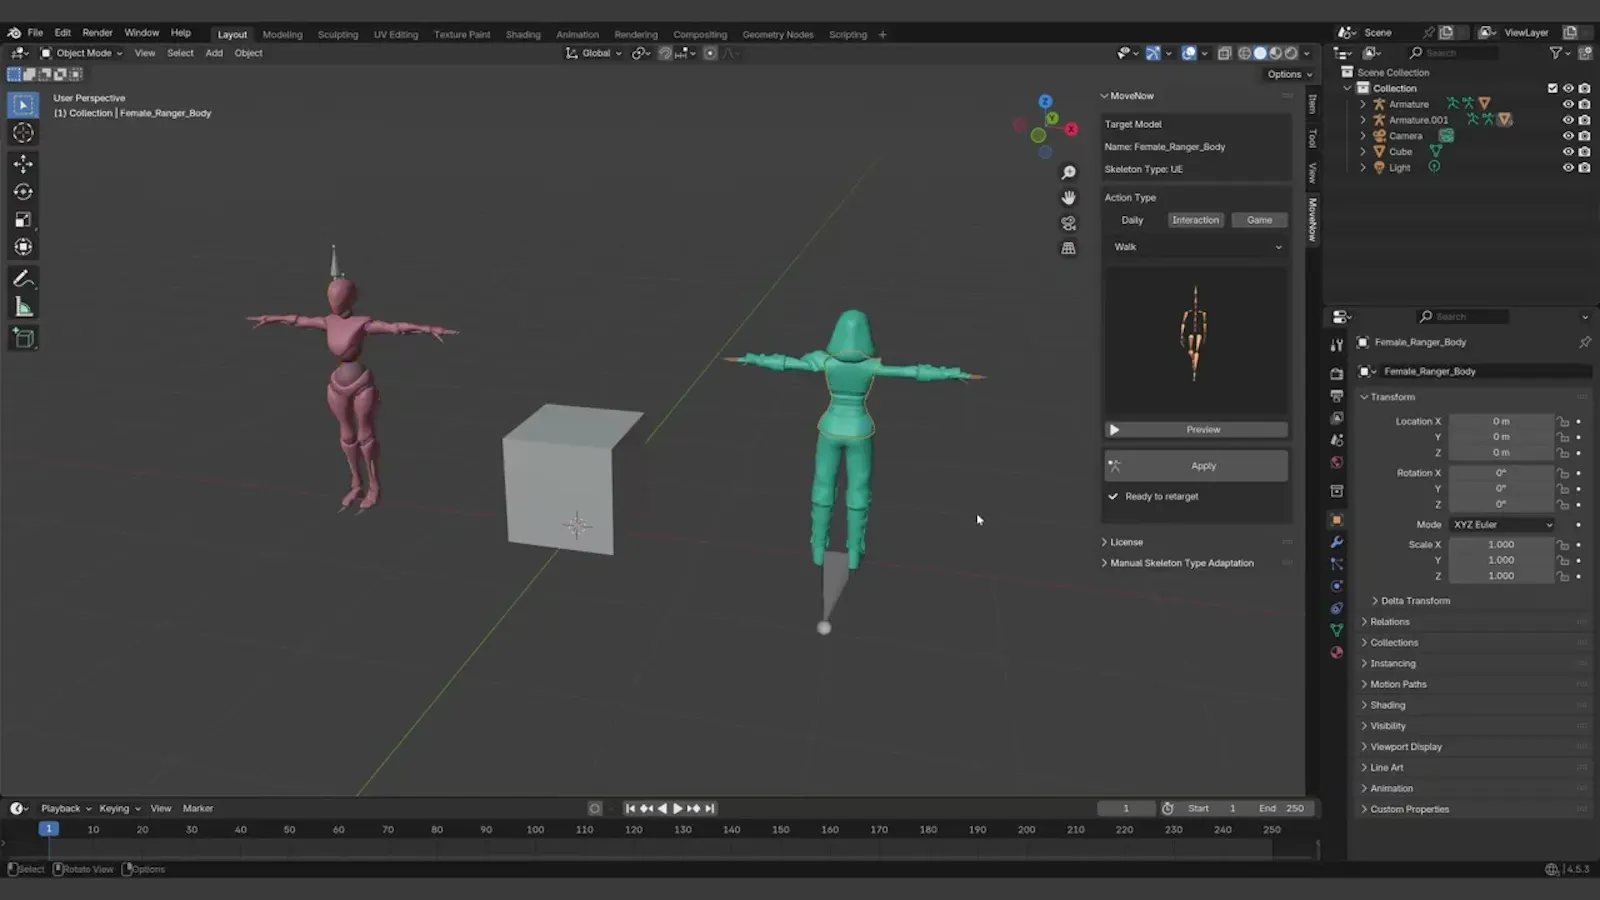Image resolution: width=1600 pixels, height=900 pixels.
Task: Open the Add menu in viewport header
Action: [214, 53]
